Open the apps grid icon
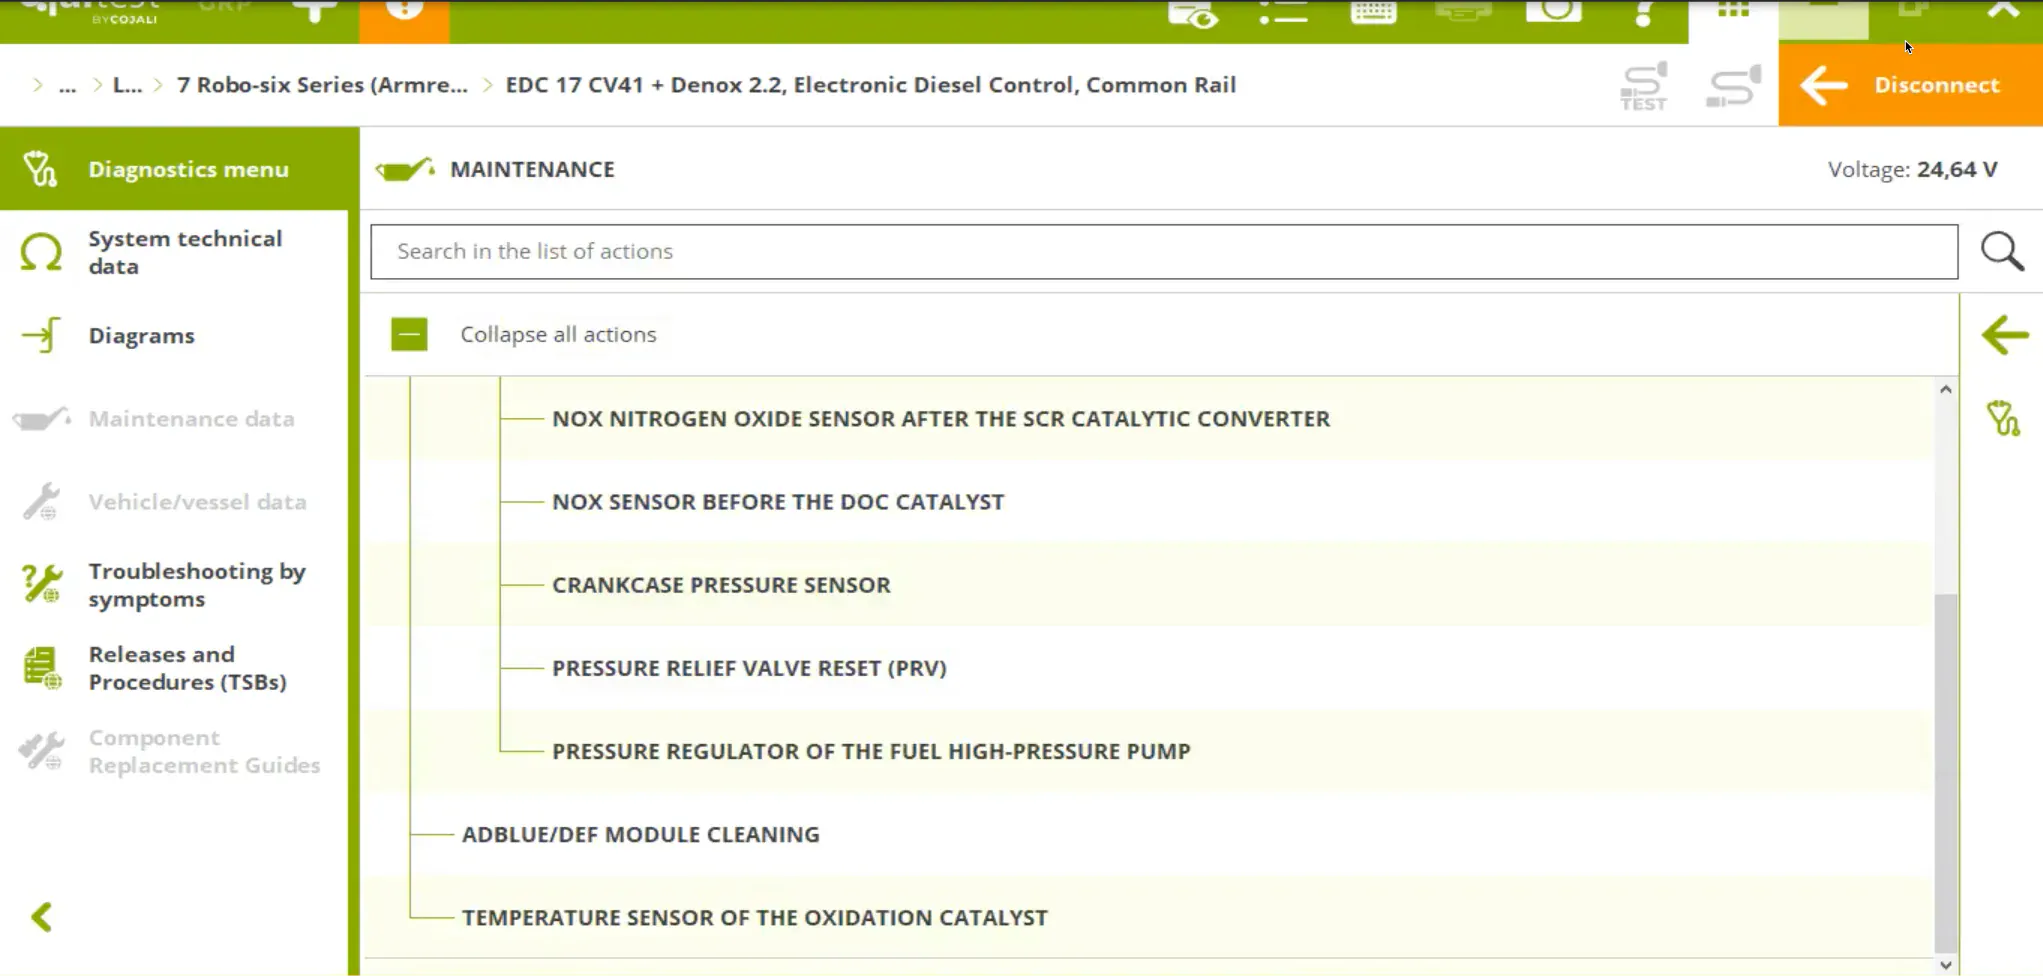 (x=1733, y=12)
